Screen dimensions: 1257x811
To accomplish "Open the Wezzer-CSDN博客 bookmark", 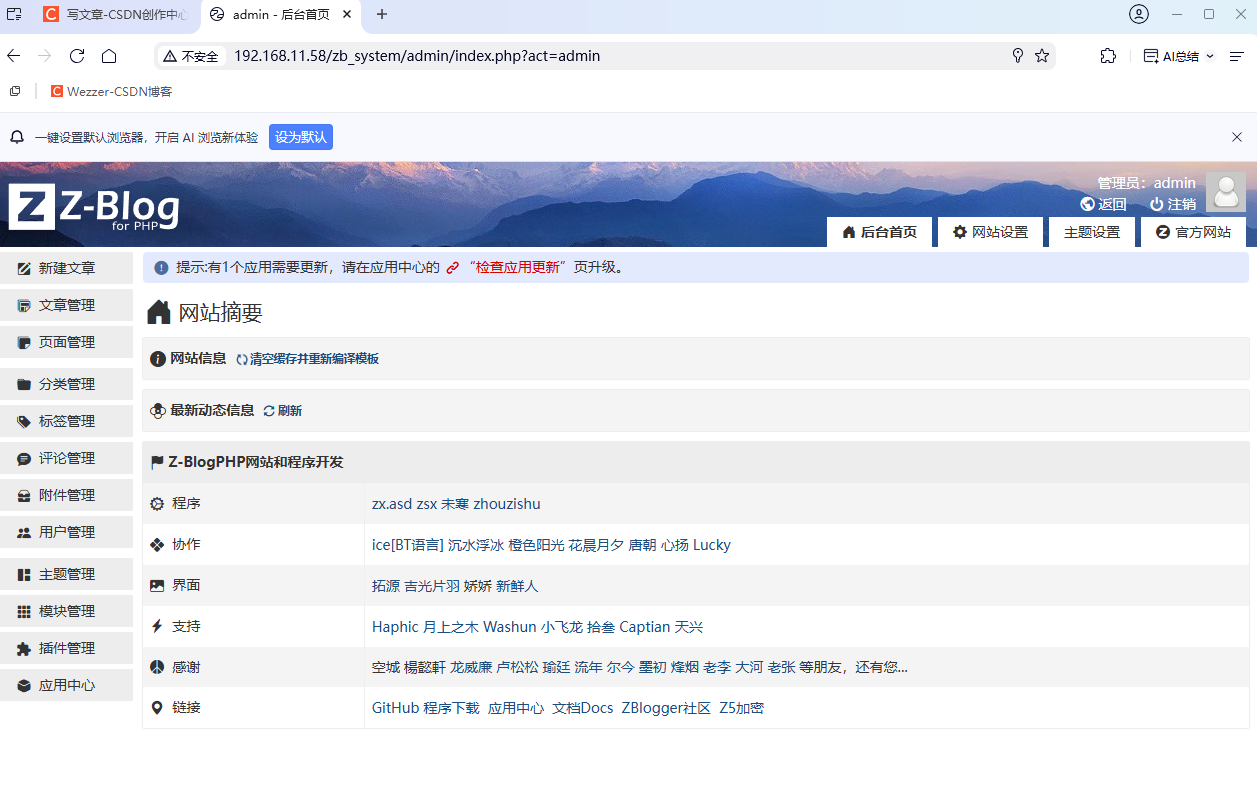I will tap(111, 91).
